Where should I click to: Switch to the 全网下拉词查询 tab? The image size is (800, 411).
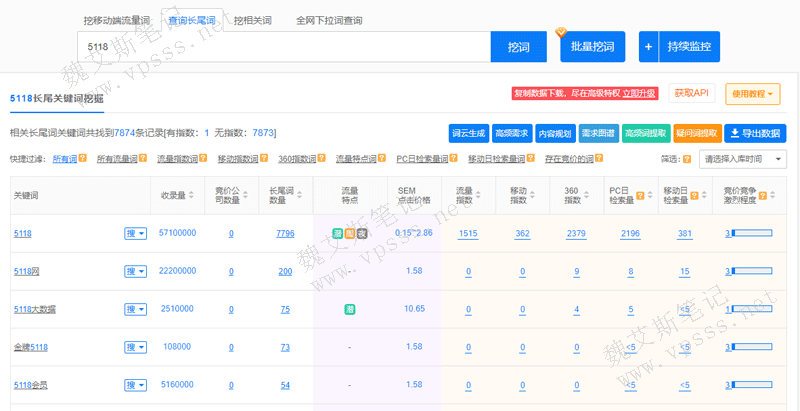tap(329, 20)
